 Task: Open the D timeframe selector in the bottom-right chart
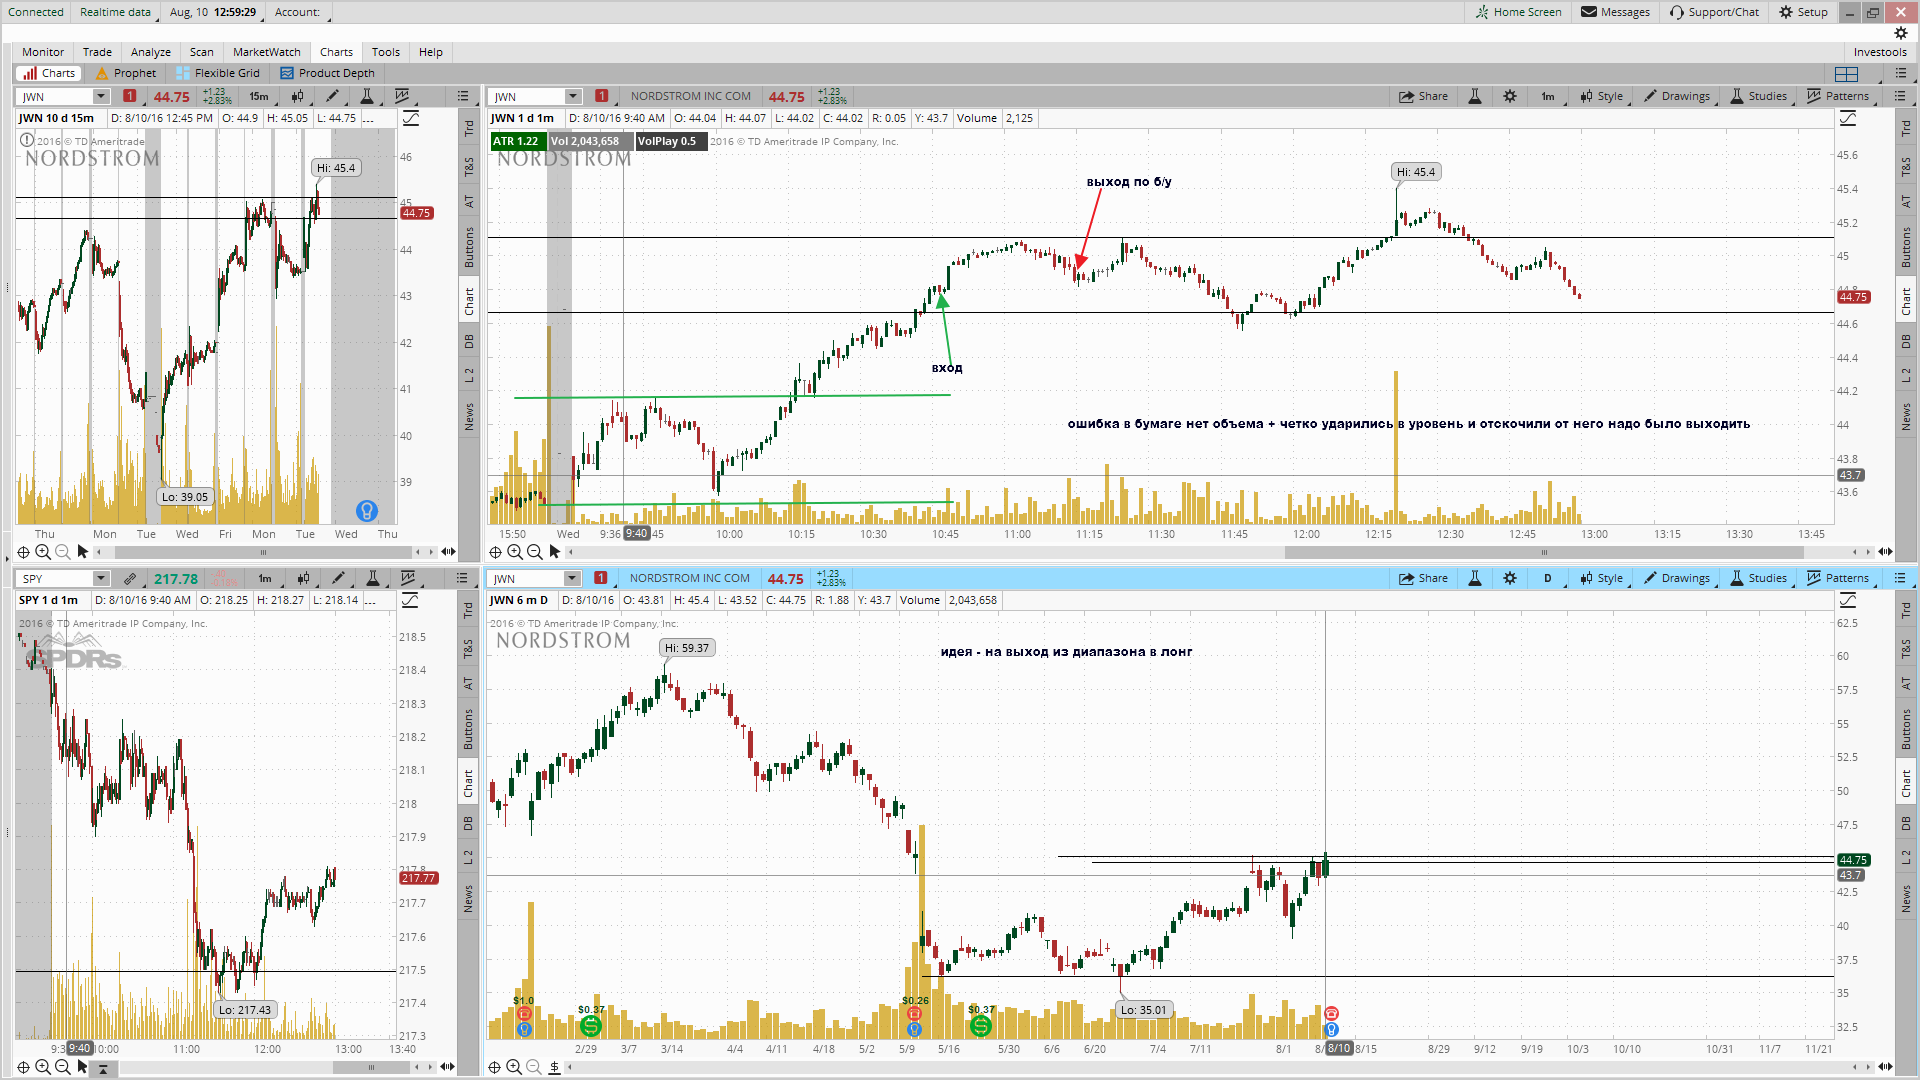[1549, 579]
